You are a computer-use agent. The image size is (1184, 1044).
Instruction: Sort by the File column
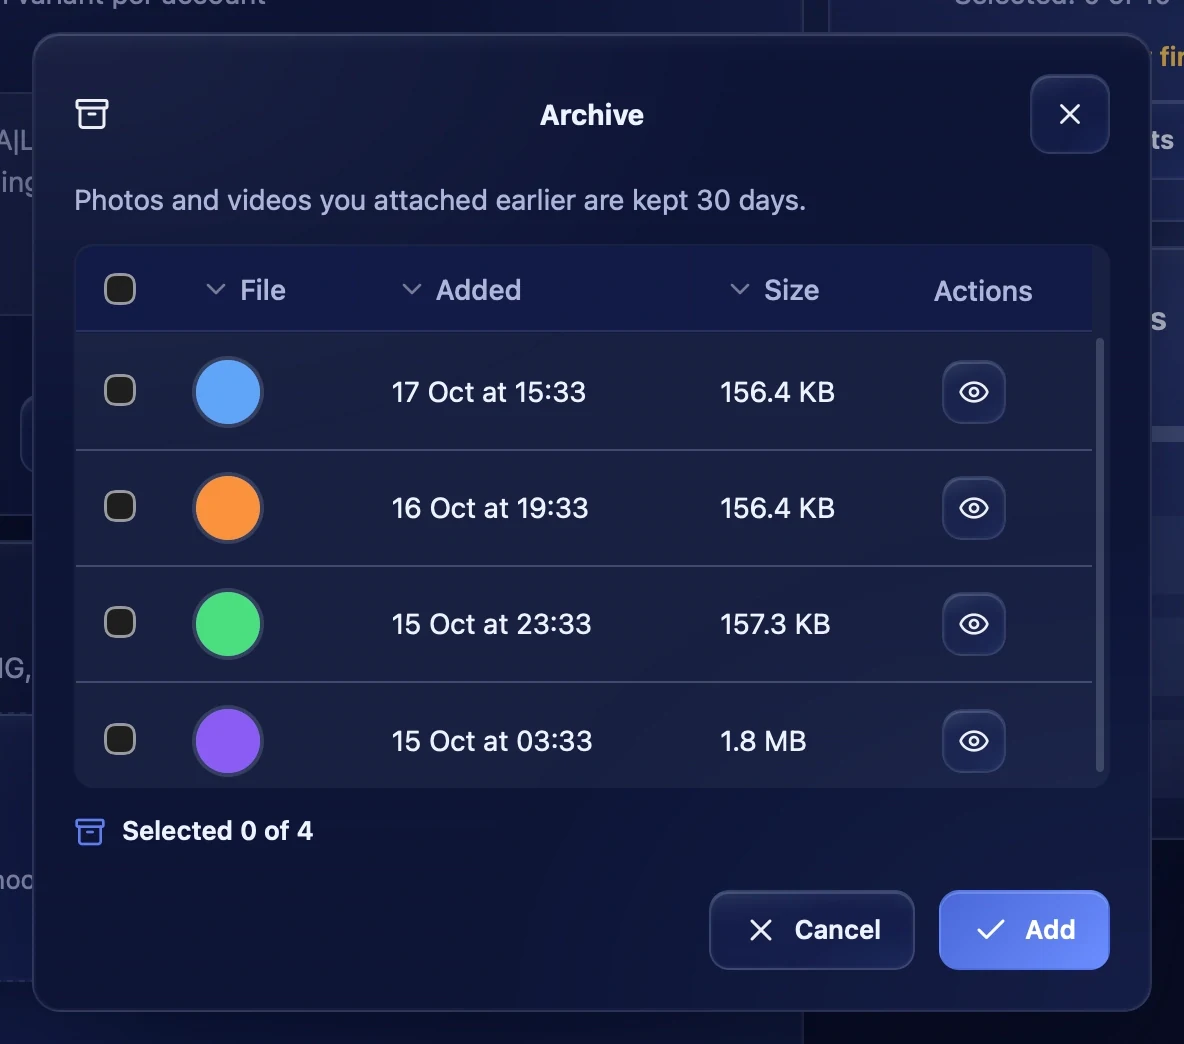pos(246,290)
